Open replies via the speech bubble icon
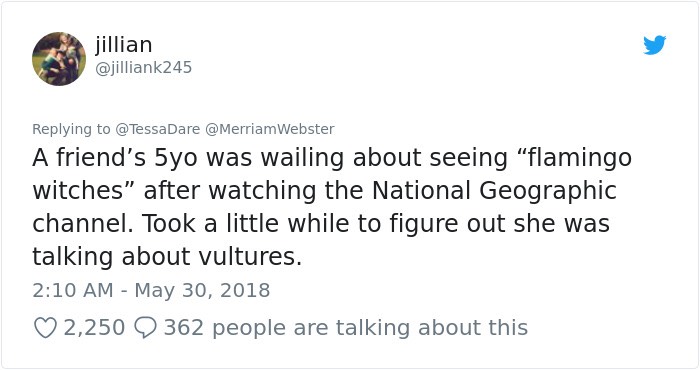 [146, 328]
